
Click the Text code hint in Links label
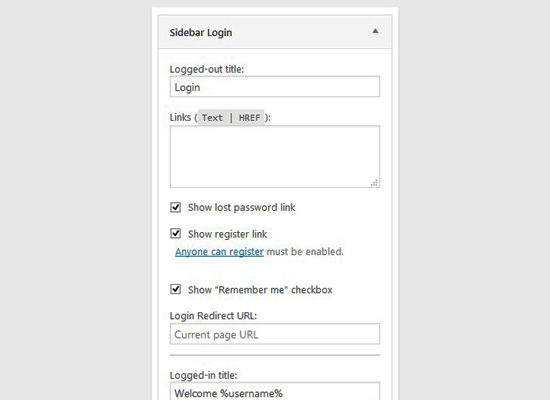click(212, 118)
